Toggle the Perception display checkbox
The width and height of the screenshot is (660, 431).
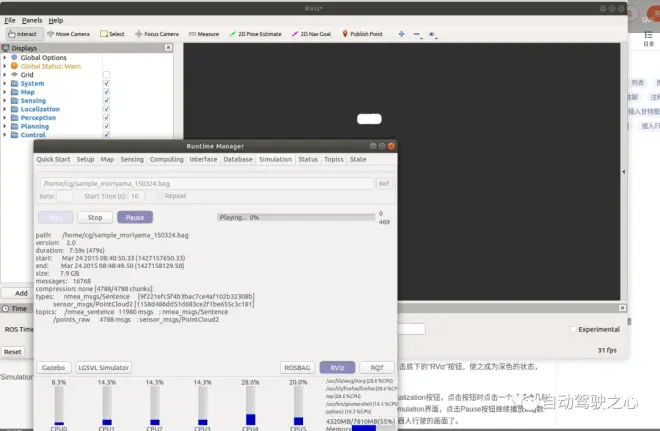pos(106,117)
